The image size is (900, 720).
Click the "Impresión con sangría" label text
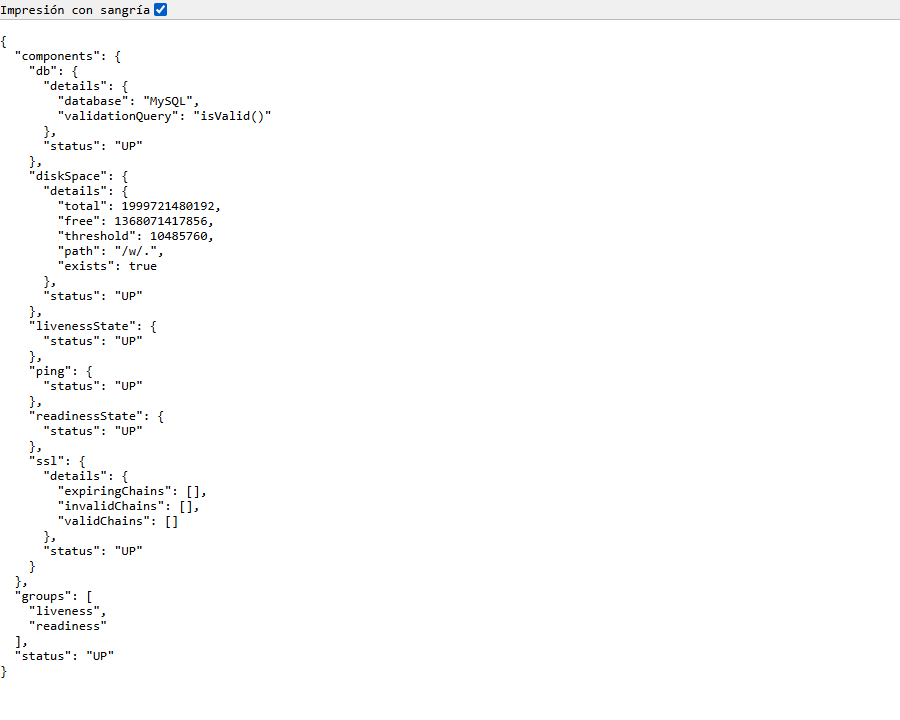pyautogui.click(x=75, y=10)
